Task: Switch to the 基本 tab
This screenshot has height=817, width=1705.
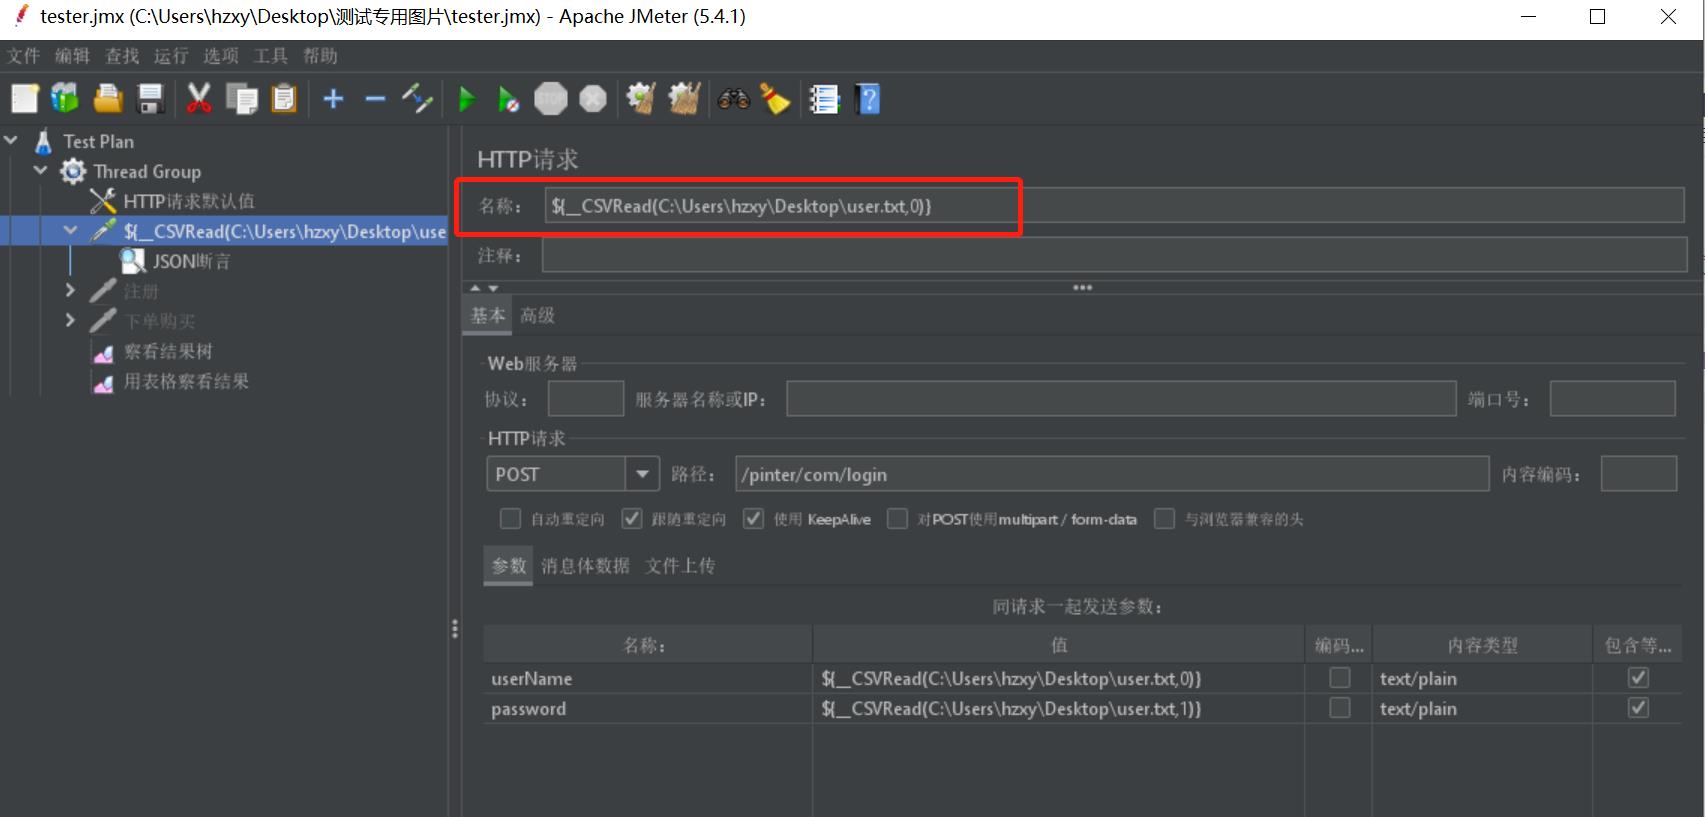Action: point(488,315)
